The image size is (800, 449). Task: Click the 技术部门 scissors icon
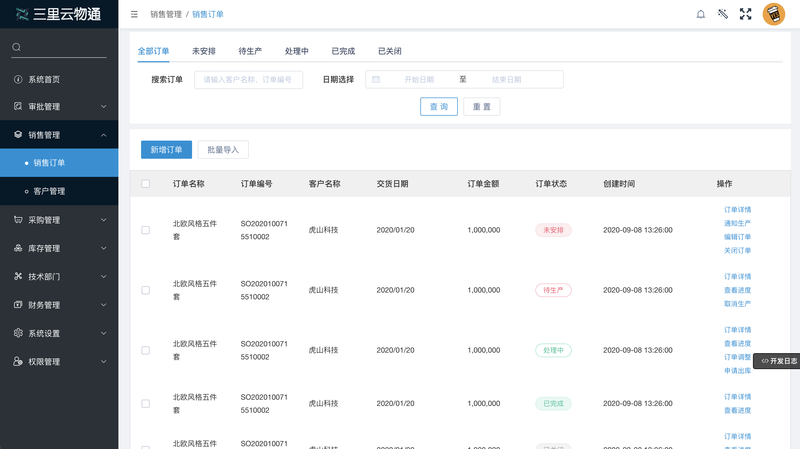coord(18,276)
